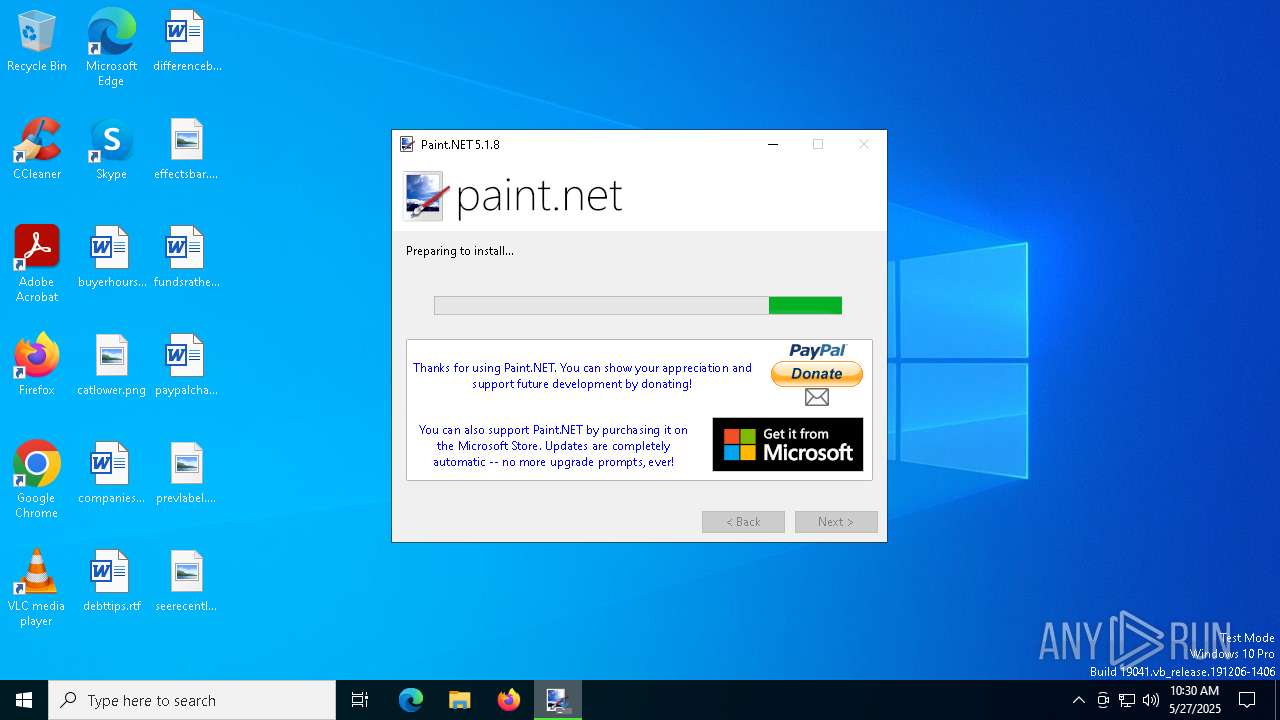Viewport: 1280px width, 720px height.
Task: Click the Get it from Microsoft badge
Action: click(x=788, y=444)
